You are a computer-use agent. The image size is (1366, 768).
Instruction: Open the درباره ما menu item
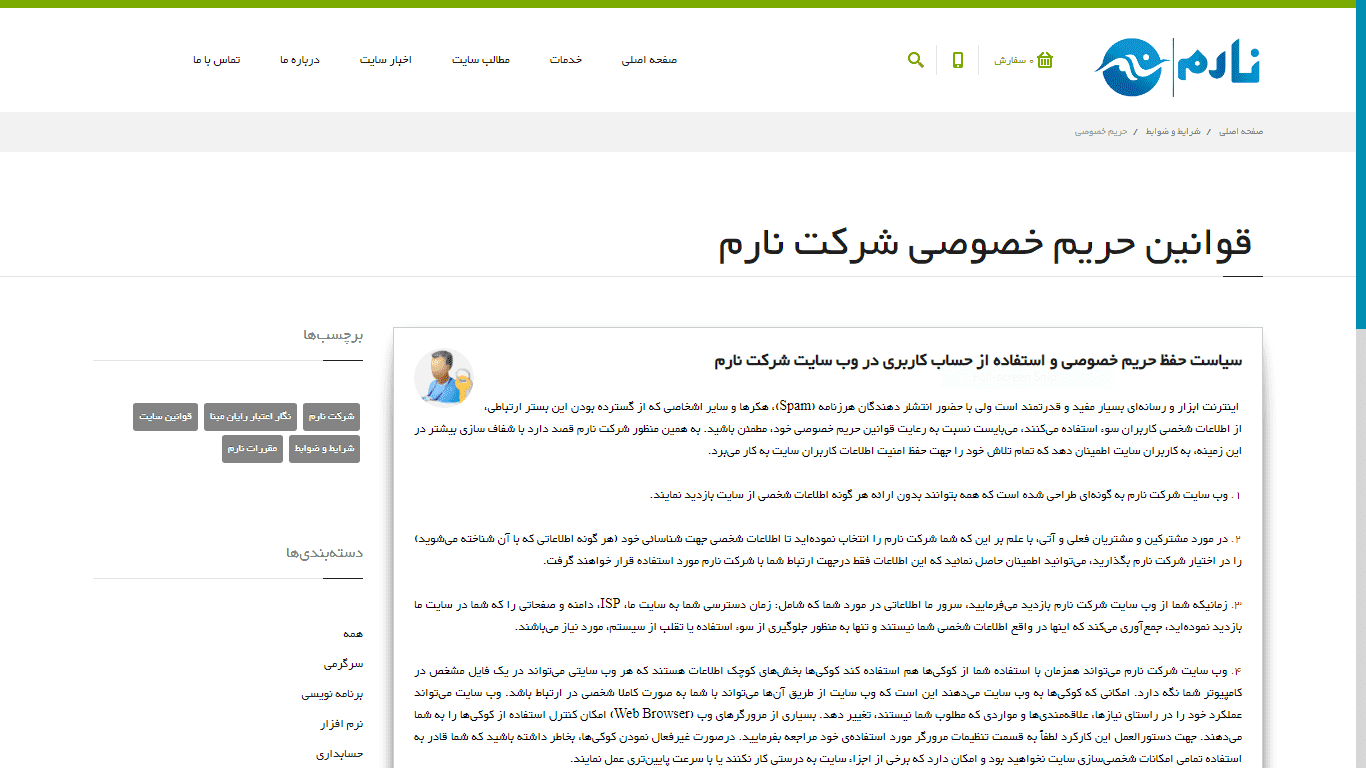[x=300, y=60]
